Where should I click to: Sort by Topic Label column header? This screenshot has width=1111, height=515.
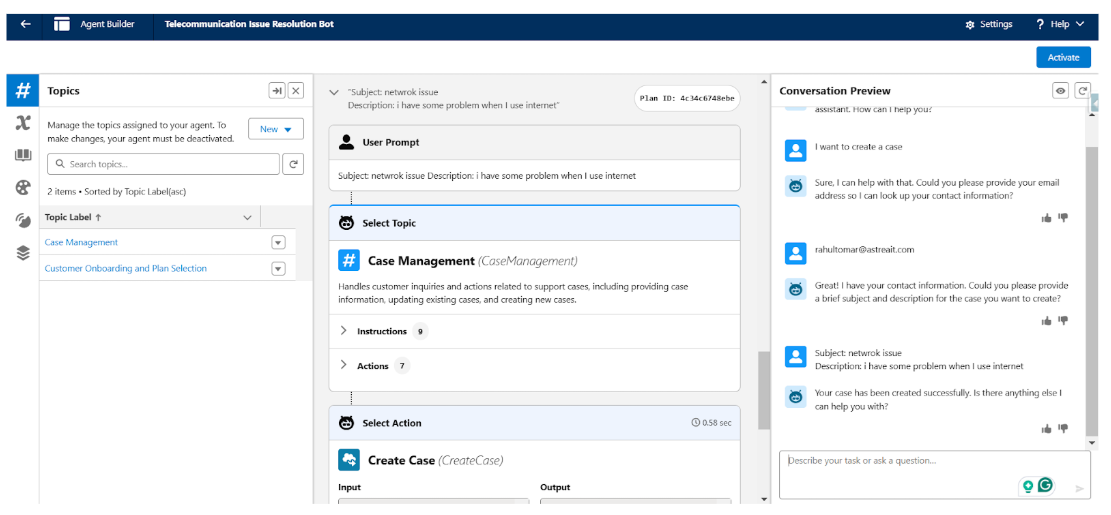(x=73, y=217)
